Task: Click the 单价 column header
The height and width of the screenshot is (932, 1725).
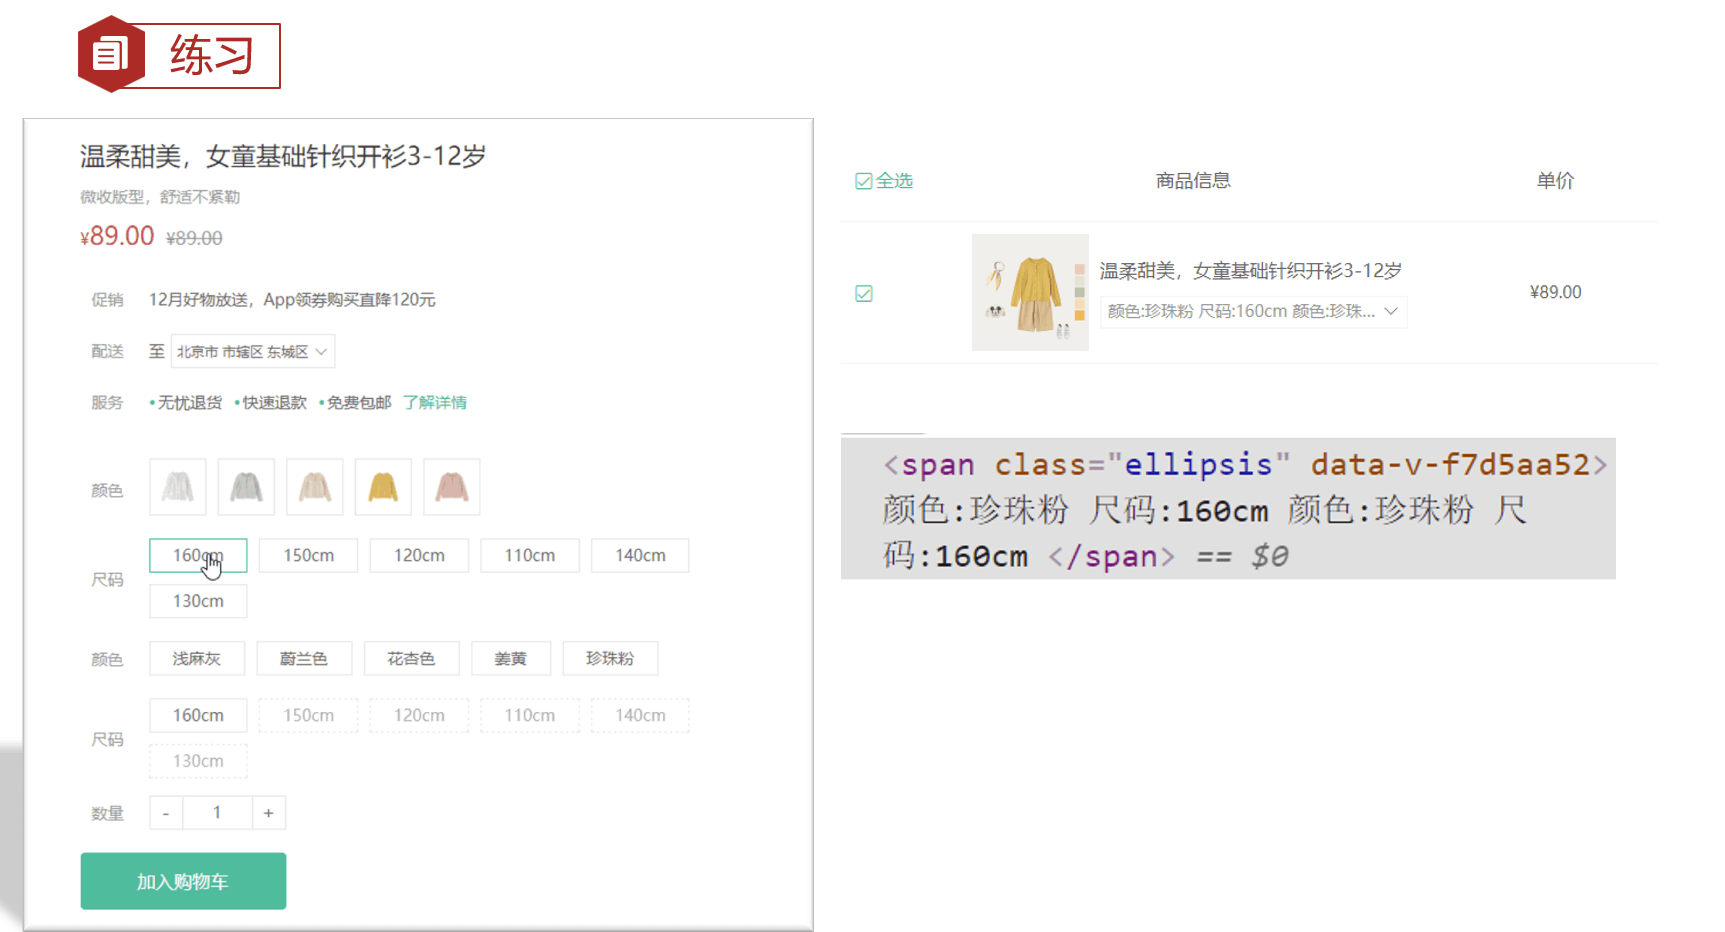Action: (x=1555, y=180)
